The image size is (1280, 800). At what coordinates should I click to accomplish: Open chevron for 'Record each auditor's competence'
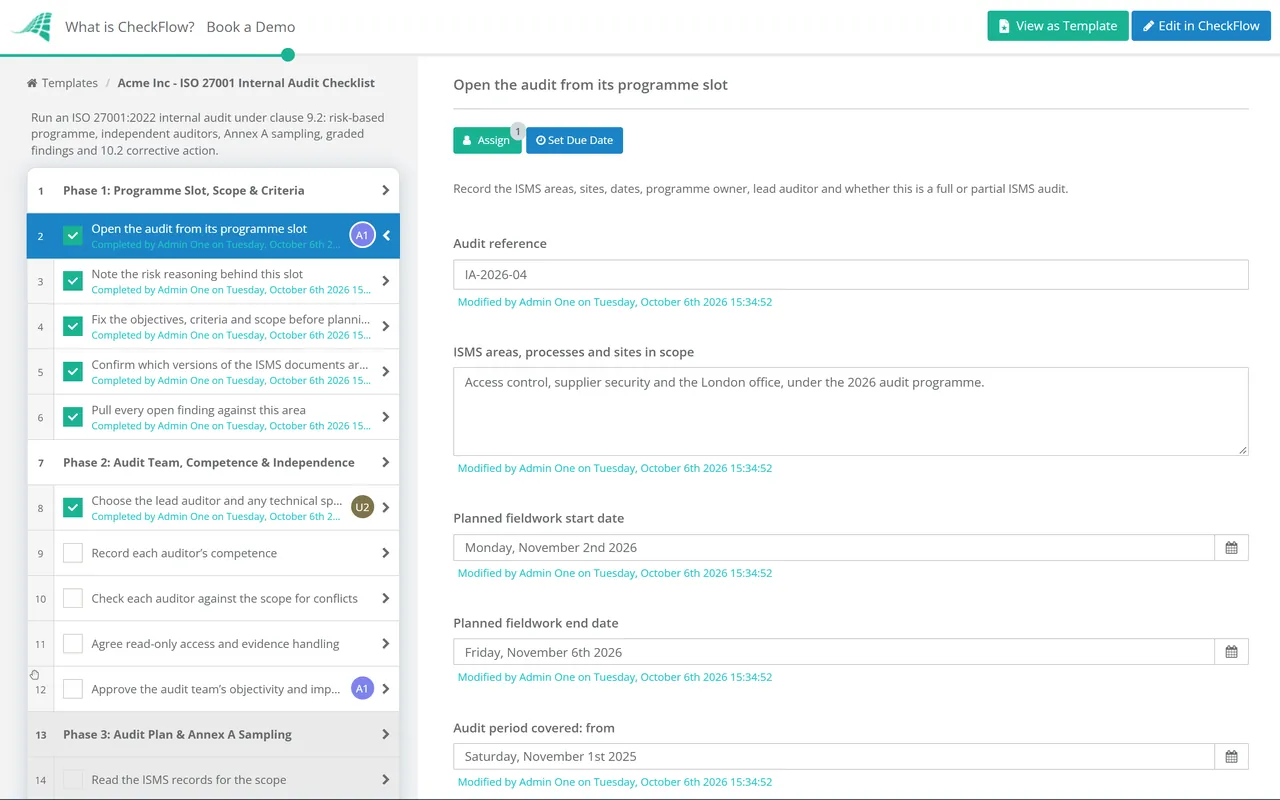386,553
